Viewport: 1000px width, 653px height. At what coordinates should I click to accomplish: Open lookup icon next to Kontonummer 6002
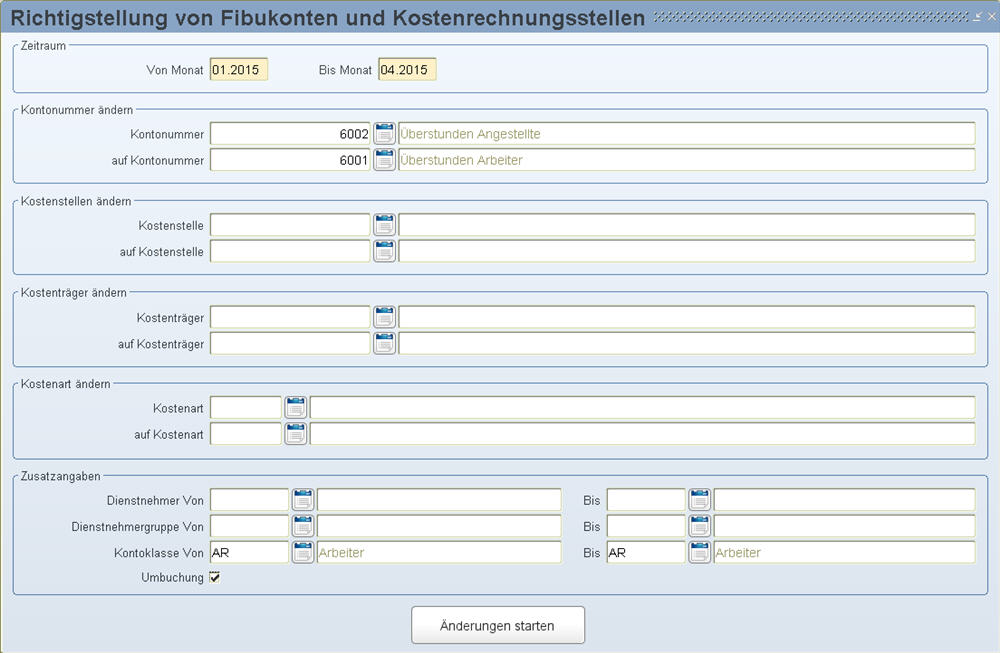[384, 134]
